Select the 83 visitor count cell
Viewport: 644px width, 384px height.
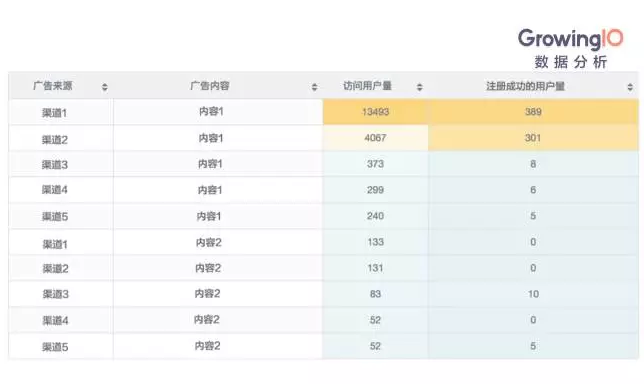click(x=375, y=294)
